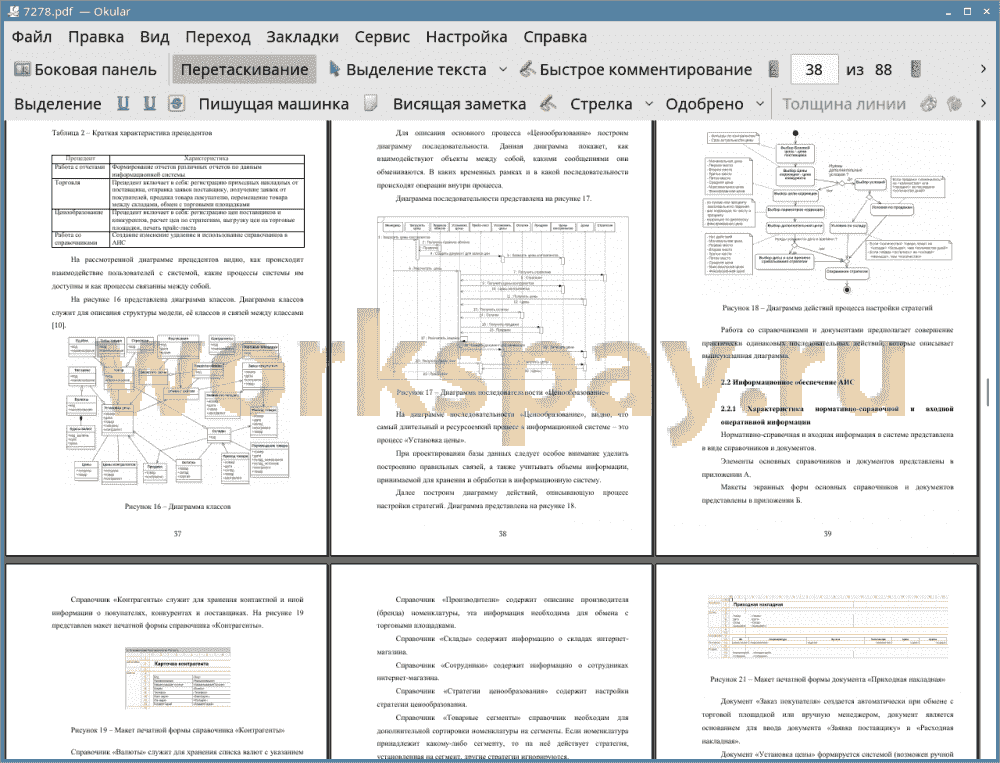Click the class diagram figure on page 37
Image resolution: width=1000 pixels, height=763 pixels.
click(x=178, y=409)
